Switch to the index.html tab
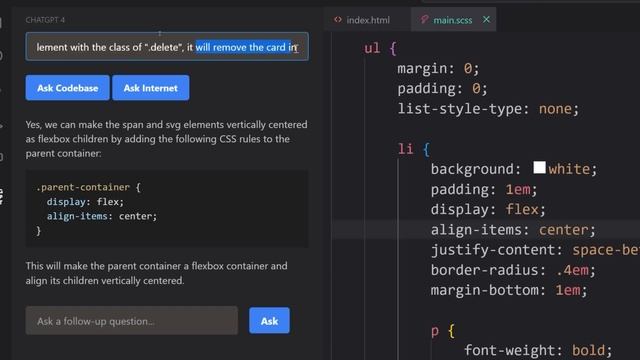Image resolution: width=640 pixels, height=360 pixels. [367, 20]
